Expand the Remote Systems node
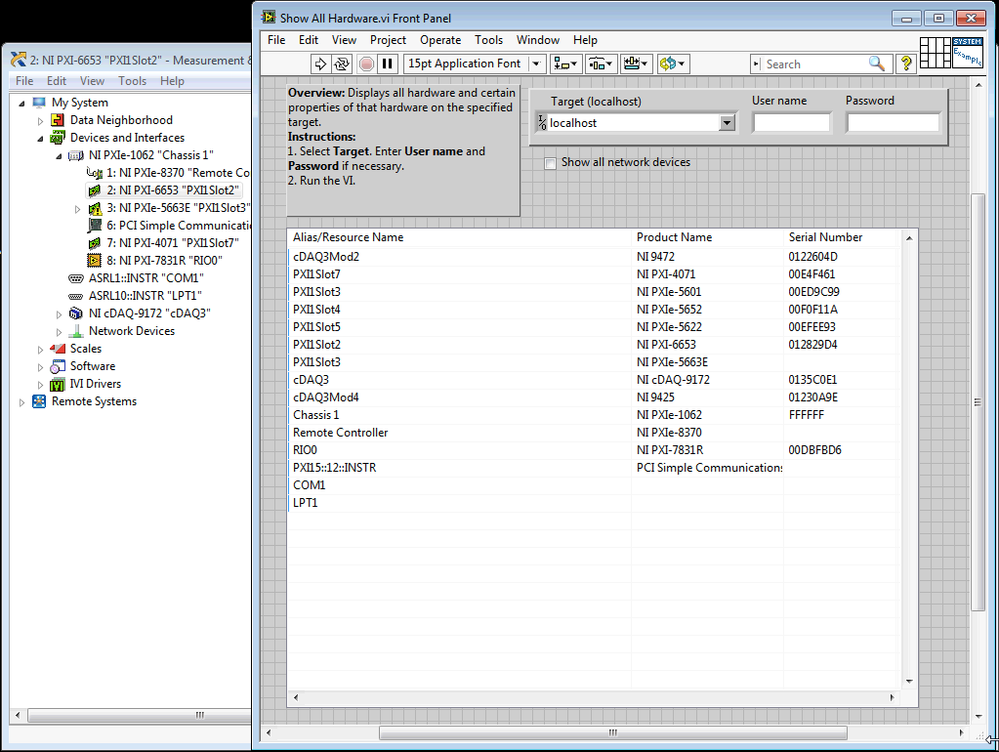 tap(22, 402)
